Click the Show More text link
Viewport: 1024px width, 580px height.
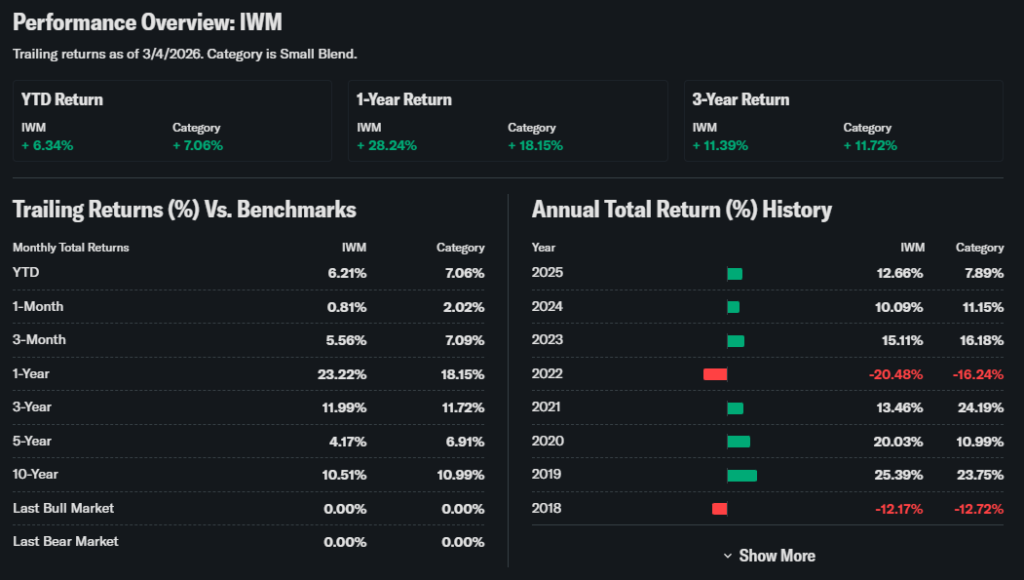[x=777, y=556]
